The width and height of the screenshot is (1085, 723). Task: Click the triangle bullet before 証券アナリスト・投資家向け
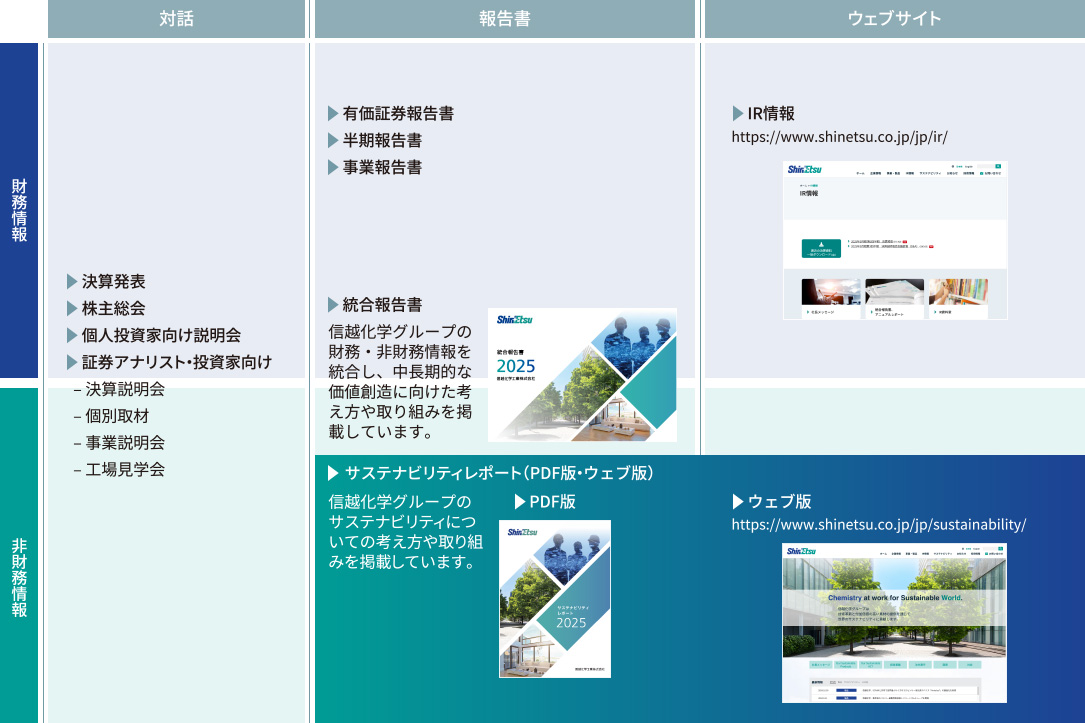pos(72,363)
